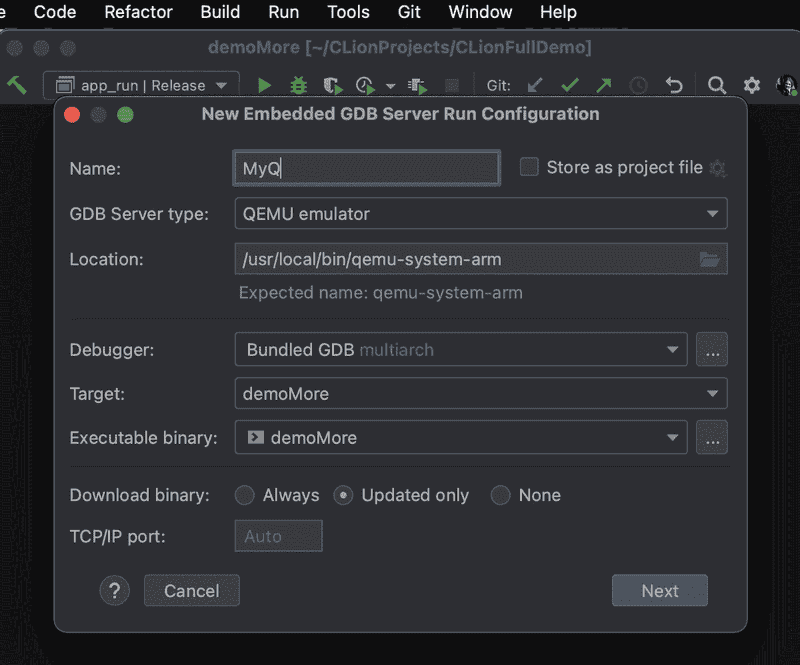Enable Store as project file checkbox
Screen dimensions: 800x665
point(529,167)
